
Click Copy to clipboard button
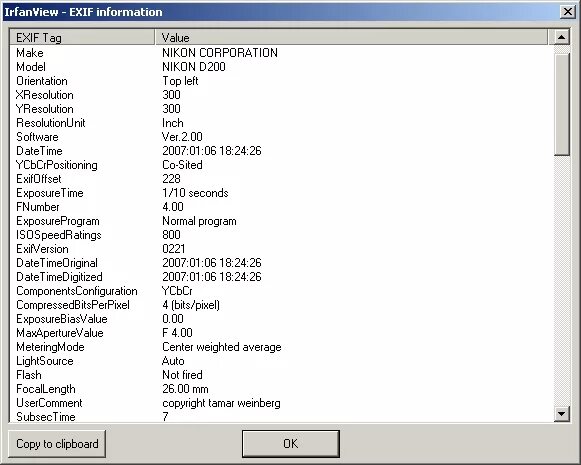[x=57, y=444]
